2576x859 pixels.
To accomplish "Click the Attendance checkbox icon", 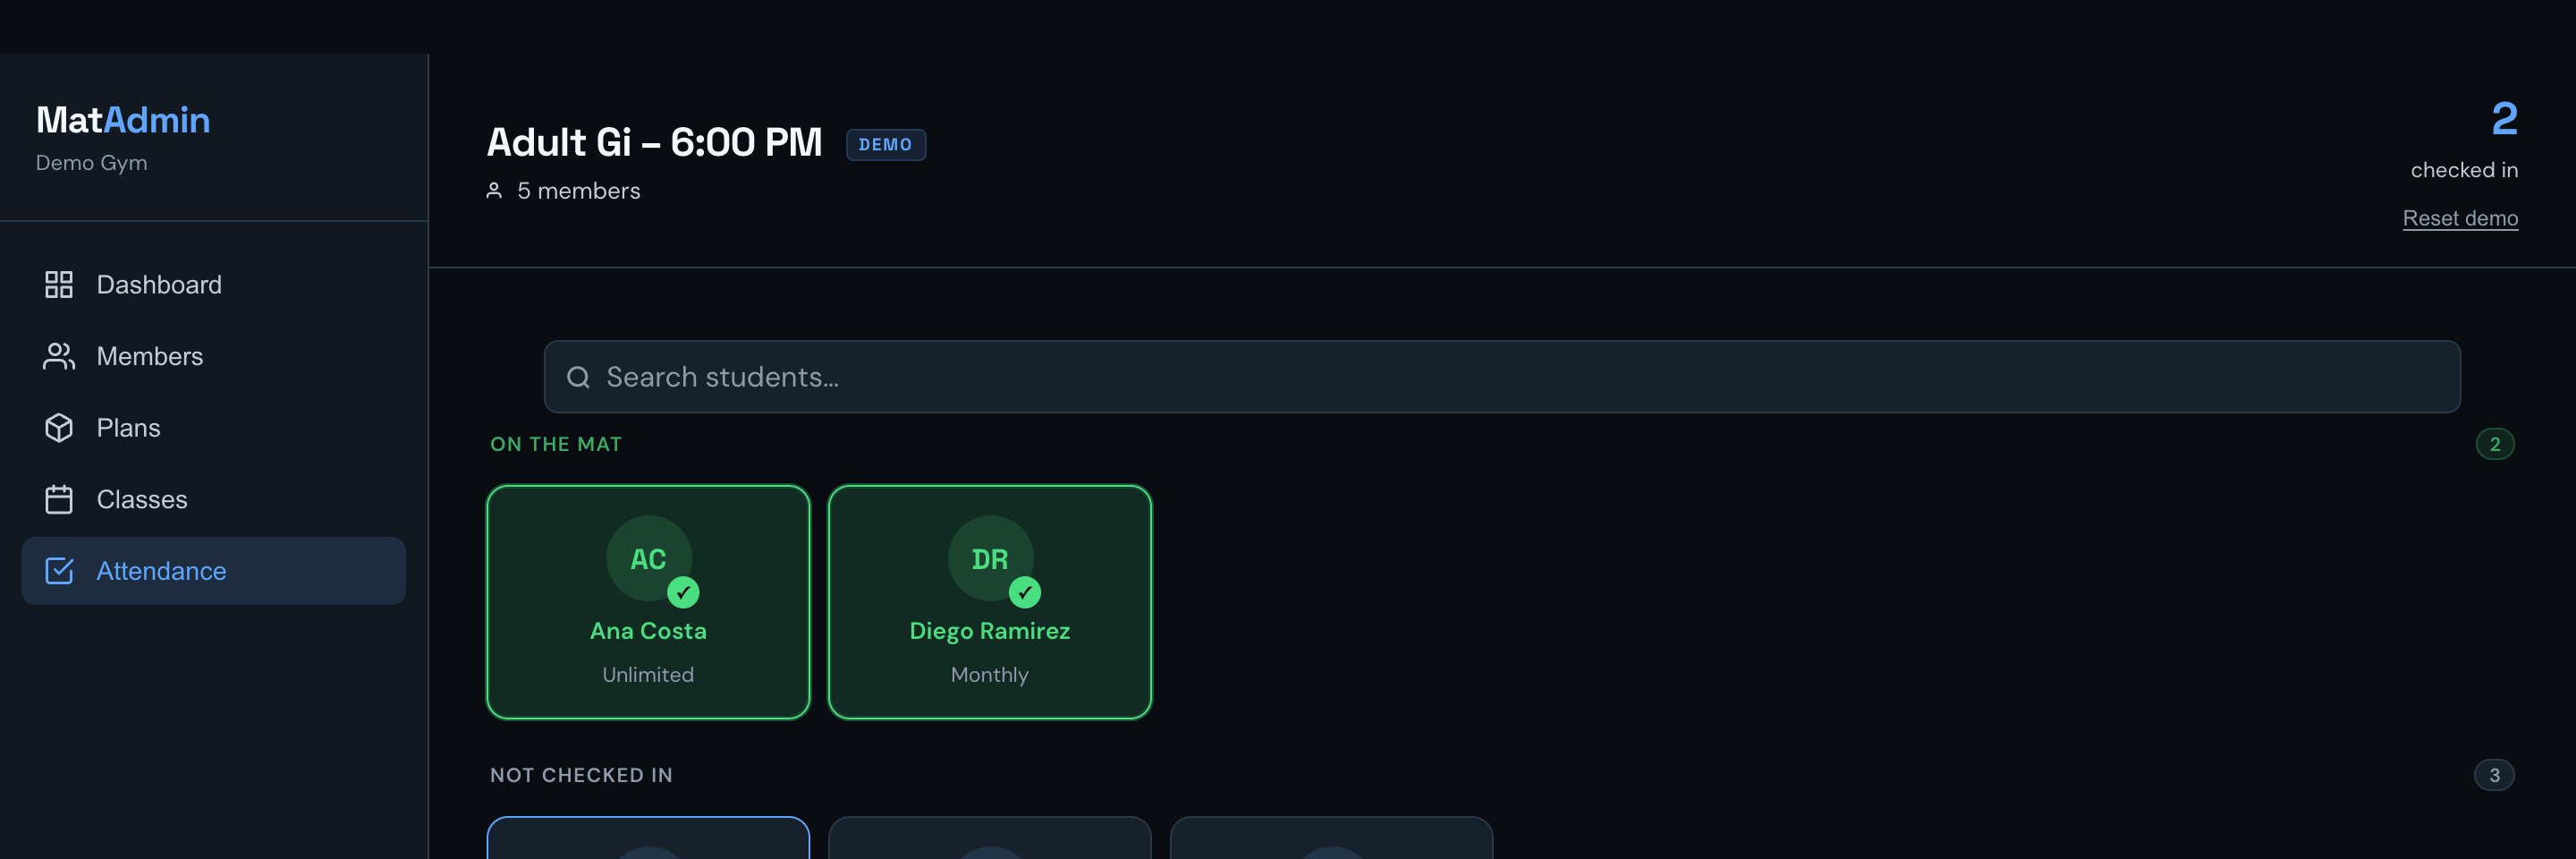I will [x=59, y=571].
